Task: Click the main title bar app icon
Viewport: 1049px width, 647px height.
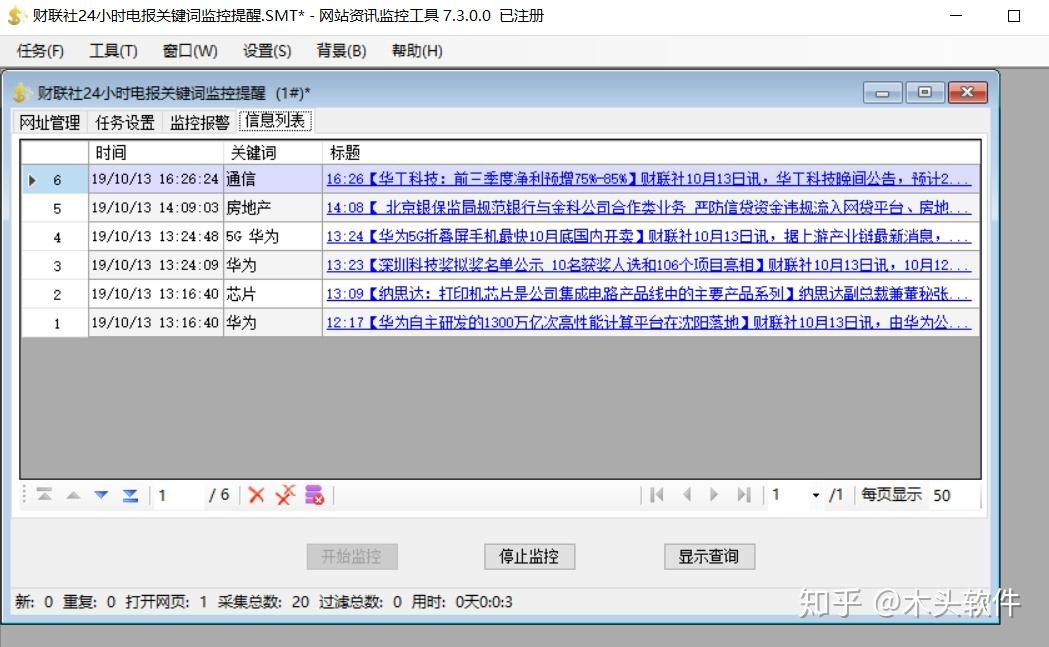Action: pos(16,15)
